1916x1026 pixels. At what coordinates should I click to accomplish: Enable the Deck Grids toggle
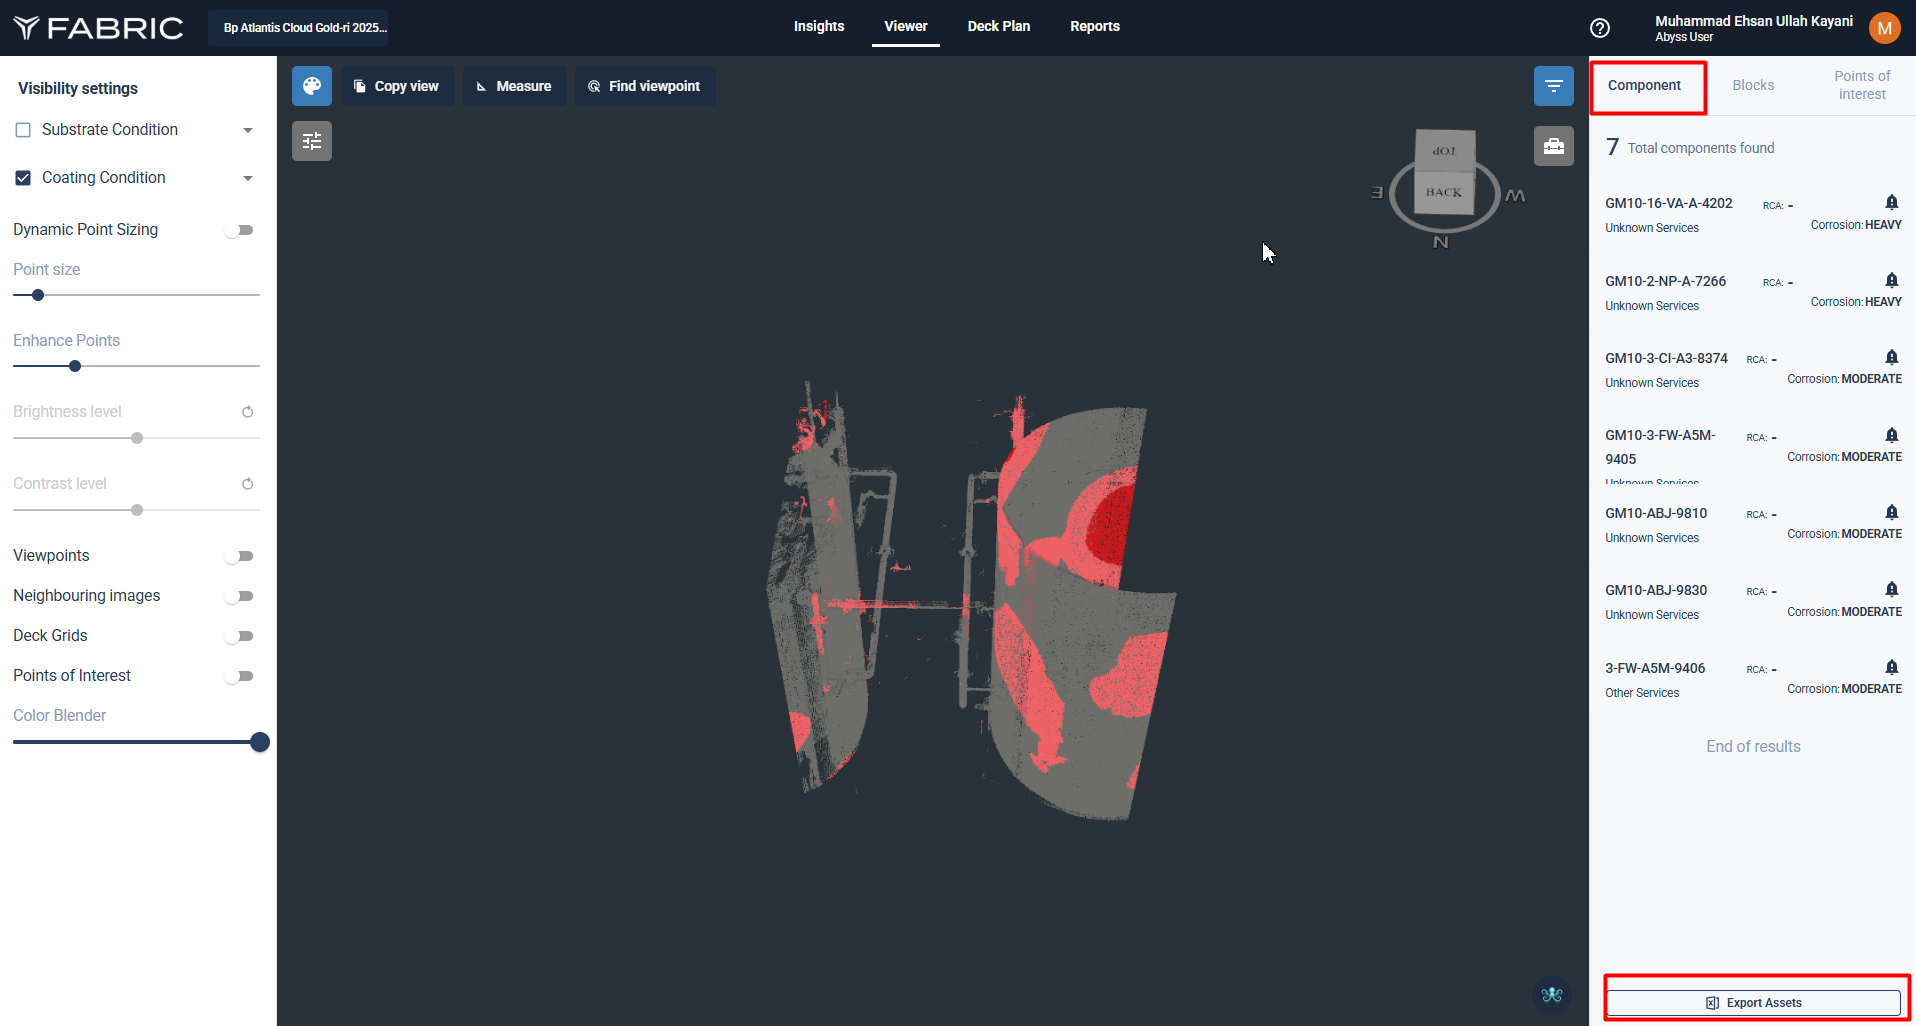pyautogui.click(x=240, y=636)
